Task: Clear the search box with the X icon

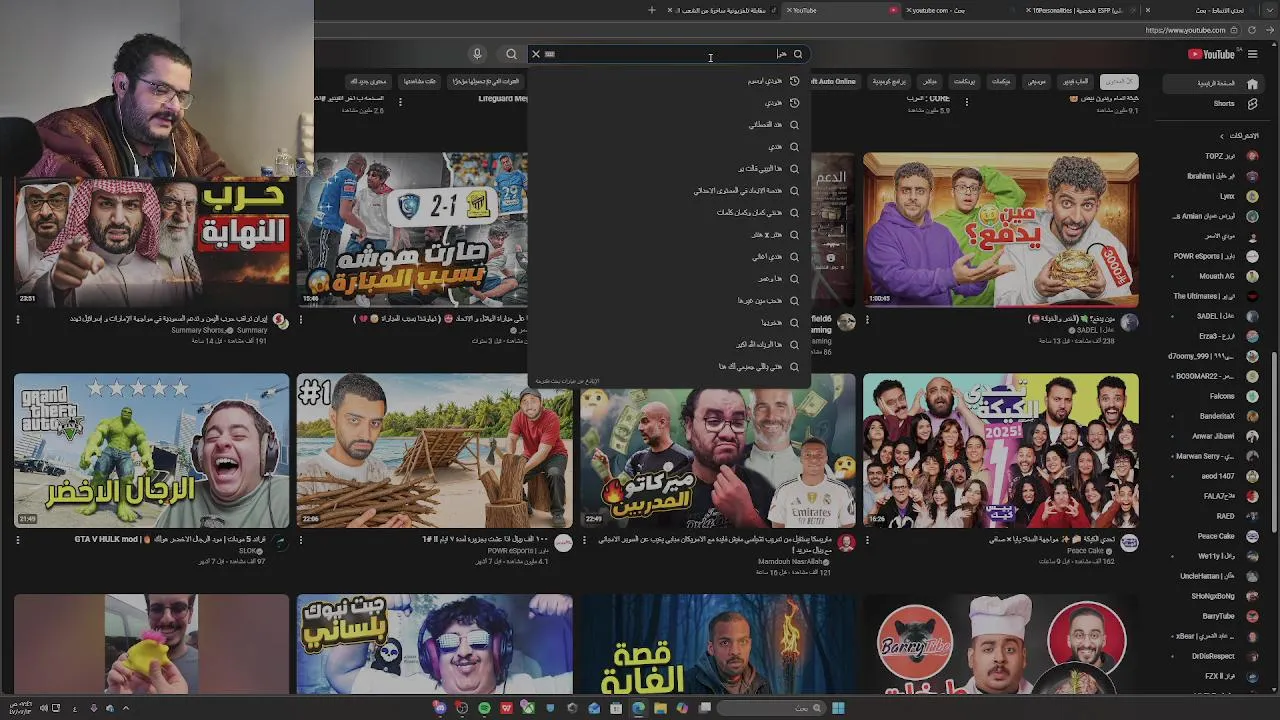Action: click(x=536, y=54)
